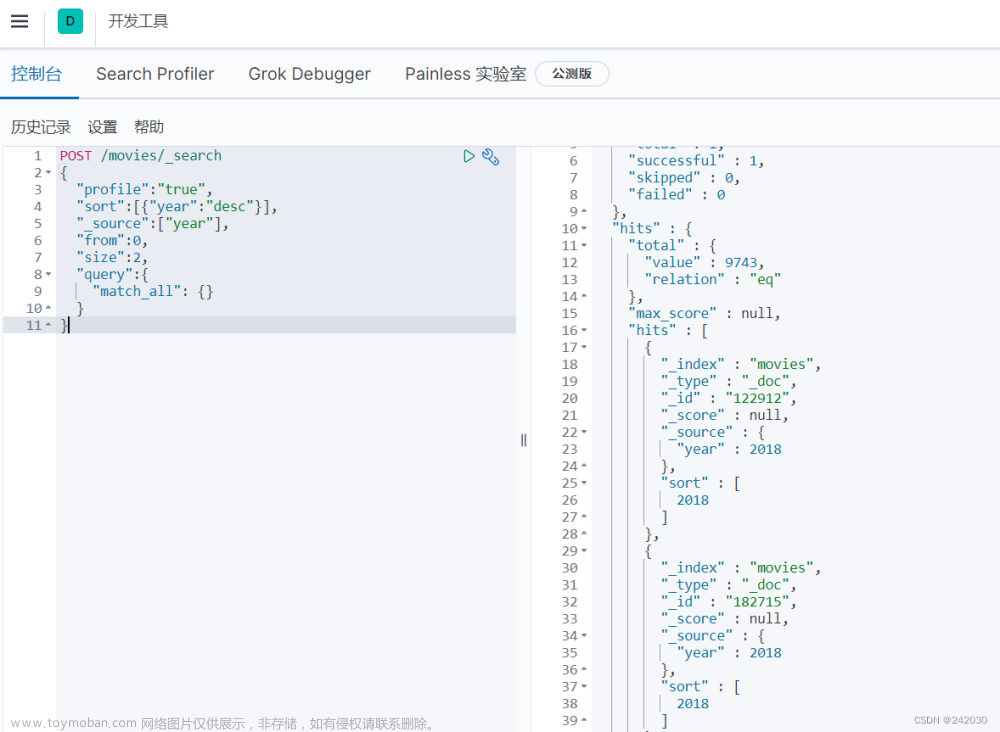Open the Painless 实验室 tab
This screenshot has height=732, width=1000.
[466, 74]
